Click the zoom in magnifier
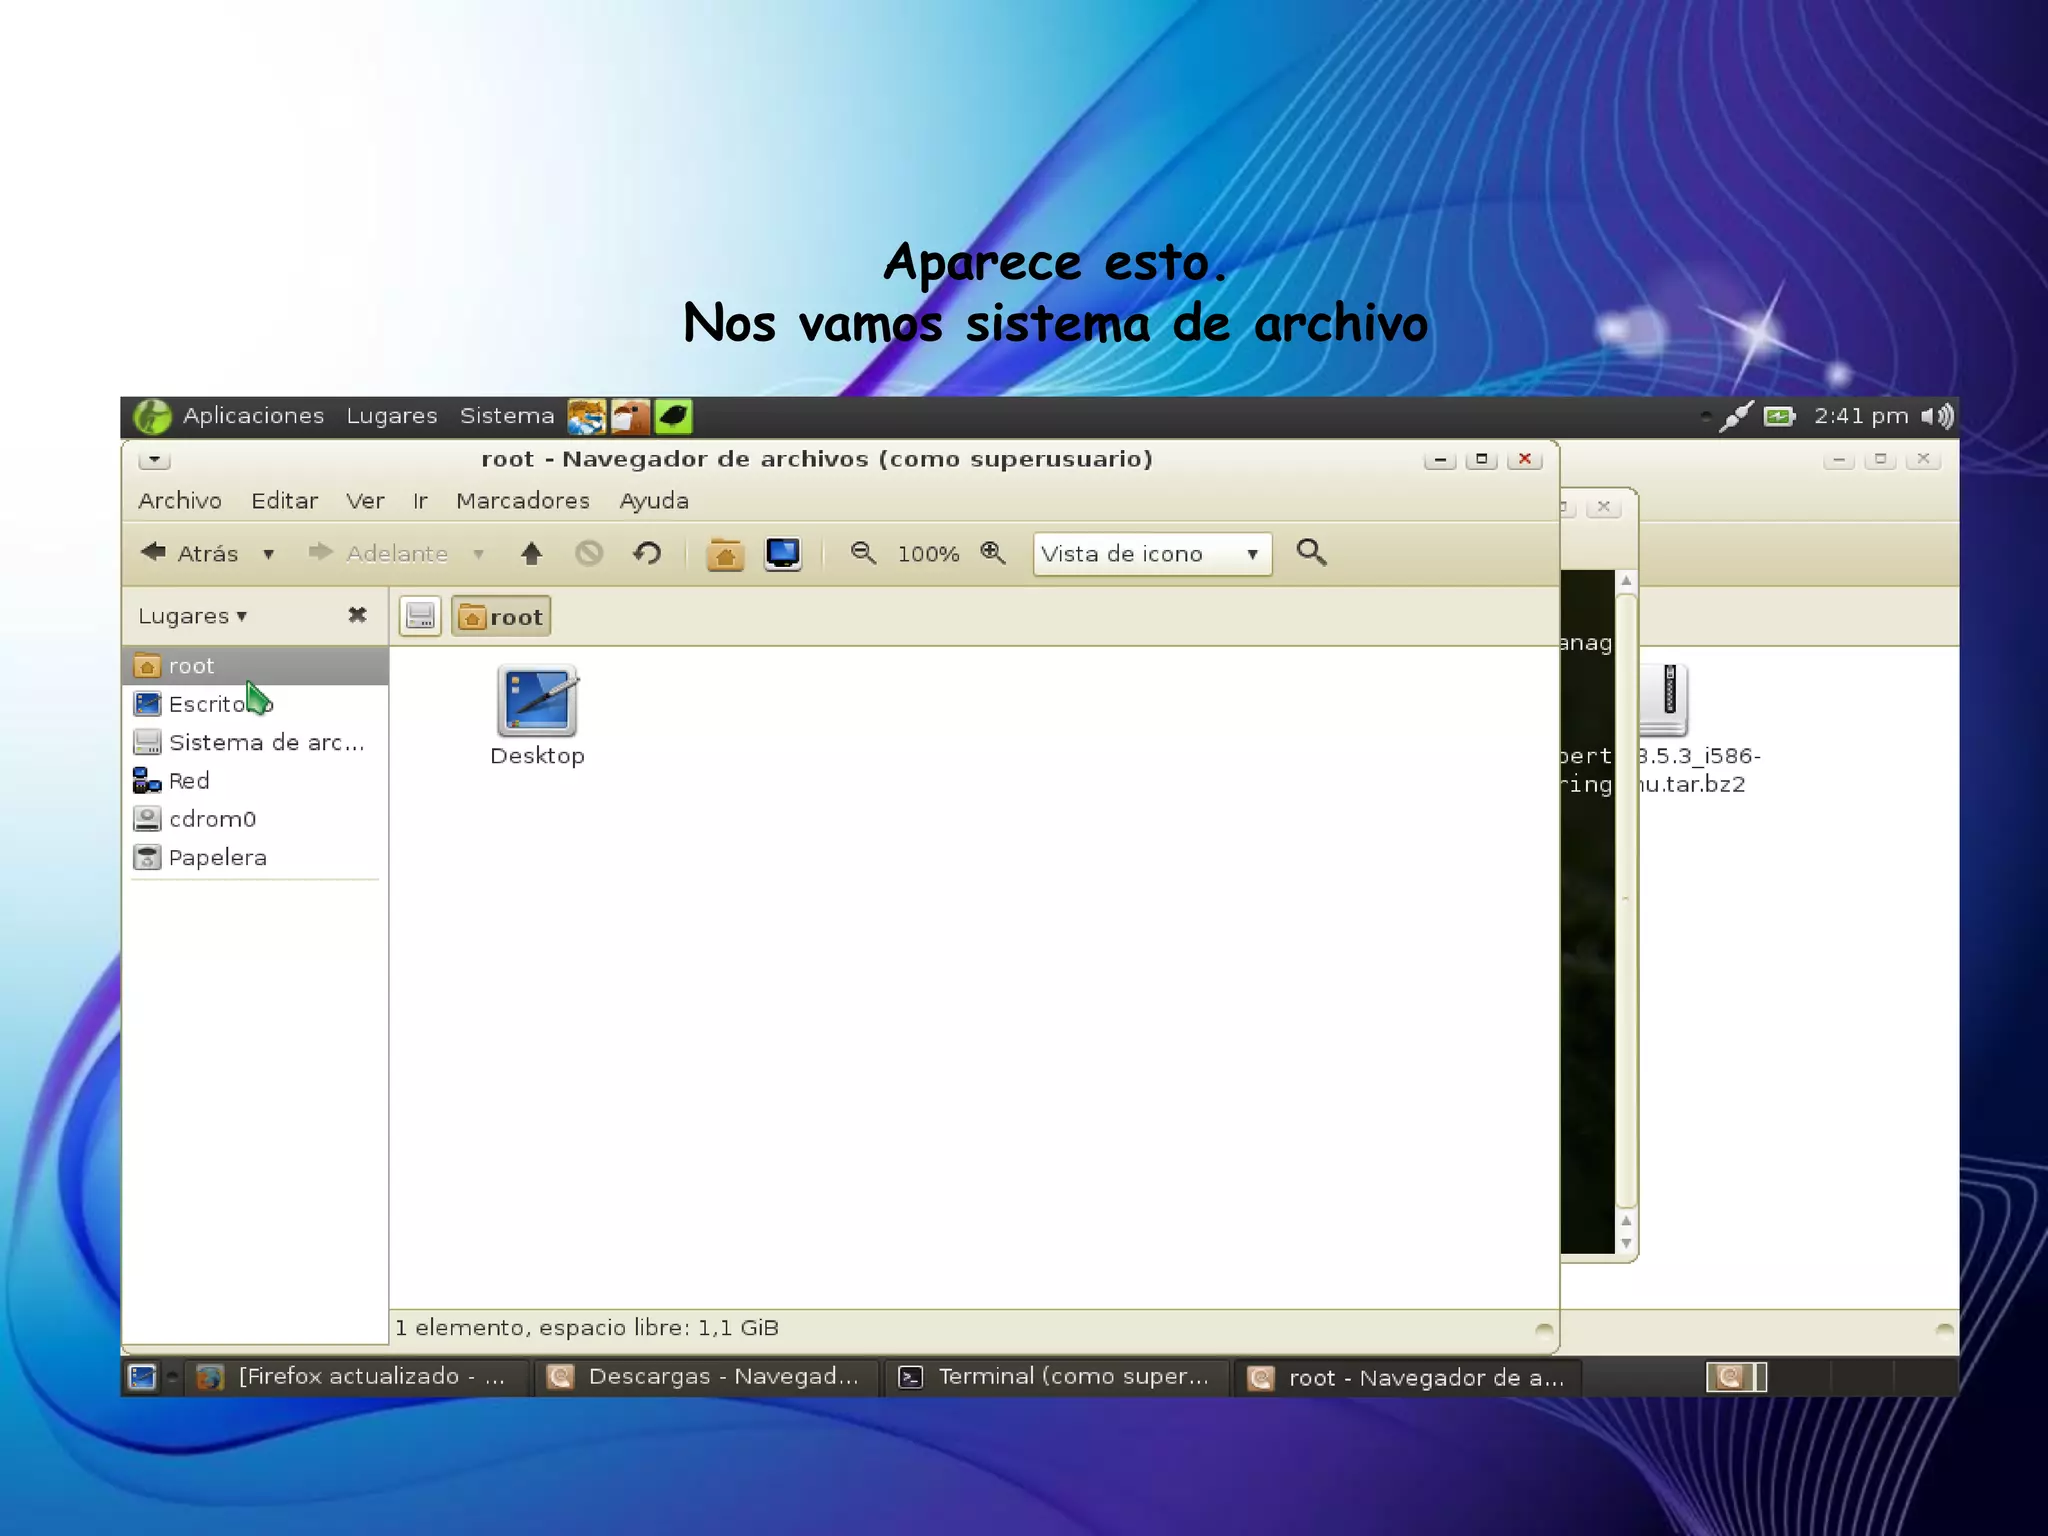The height and width of the screenshot is (1536, 2048). click(x=992, y=553)
